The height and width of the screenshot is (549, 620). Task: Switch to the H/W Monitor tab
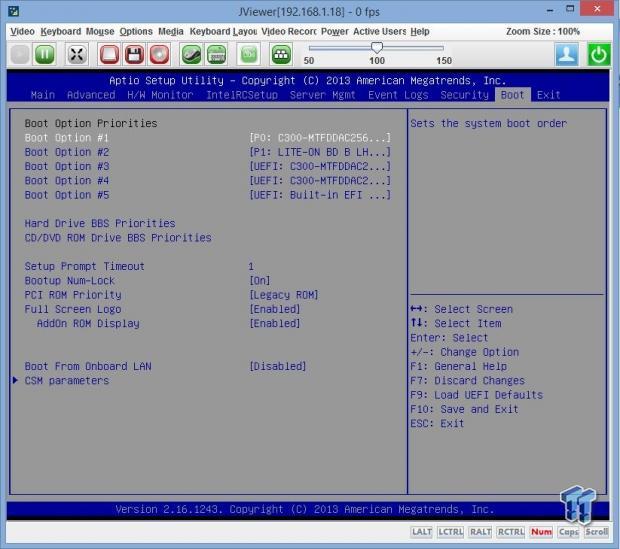point(160,95)
